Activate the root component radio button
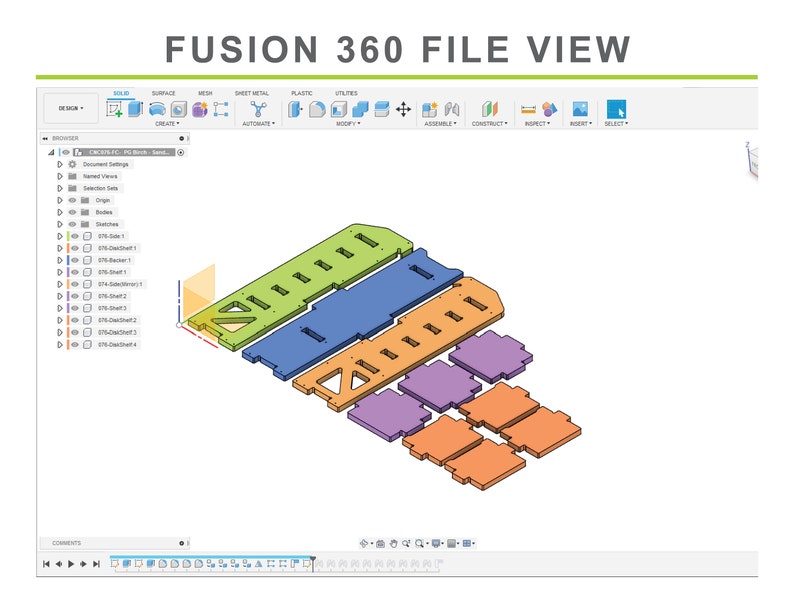The width and height of the screenshot is (794, 613). (181, 152)
